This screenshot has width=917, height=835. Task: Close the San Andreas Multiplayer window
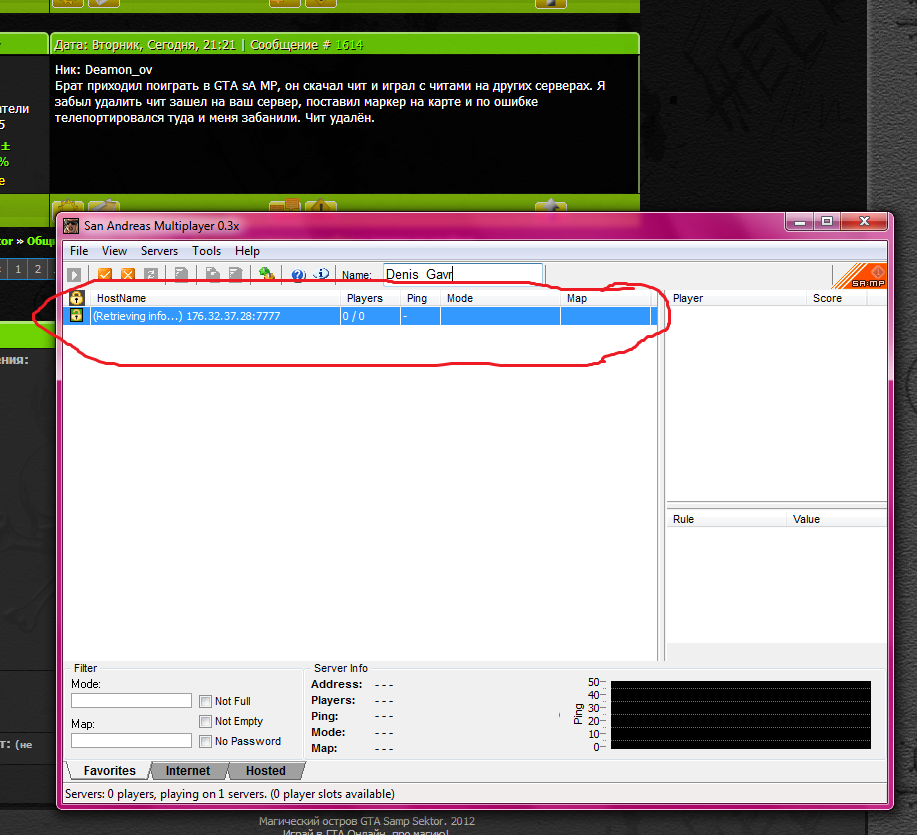pos(864,221)
